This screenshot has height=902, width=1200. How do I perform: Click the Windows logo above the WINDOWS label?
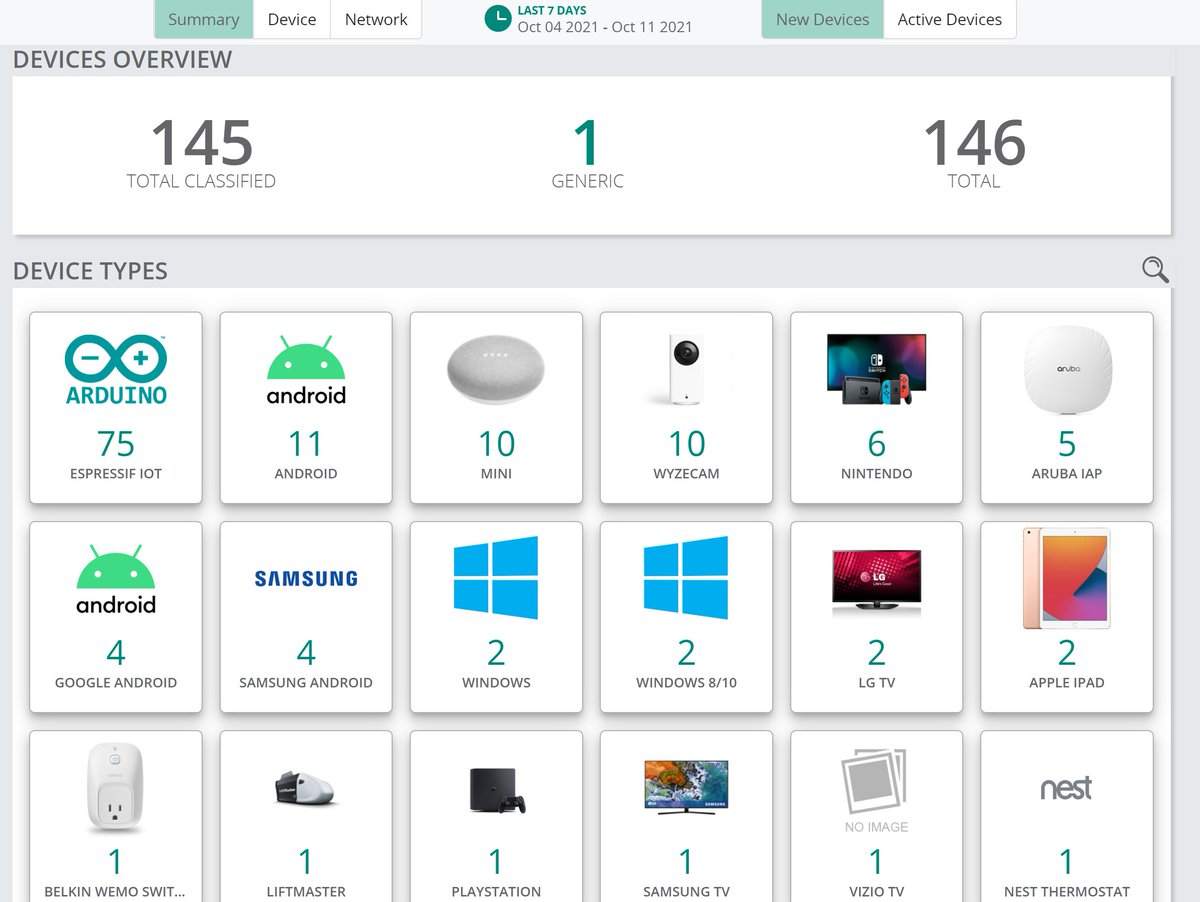click(496, 578)
